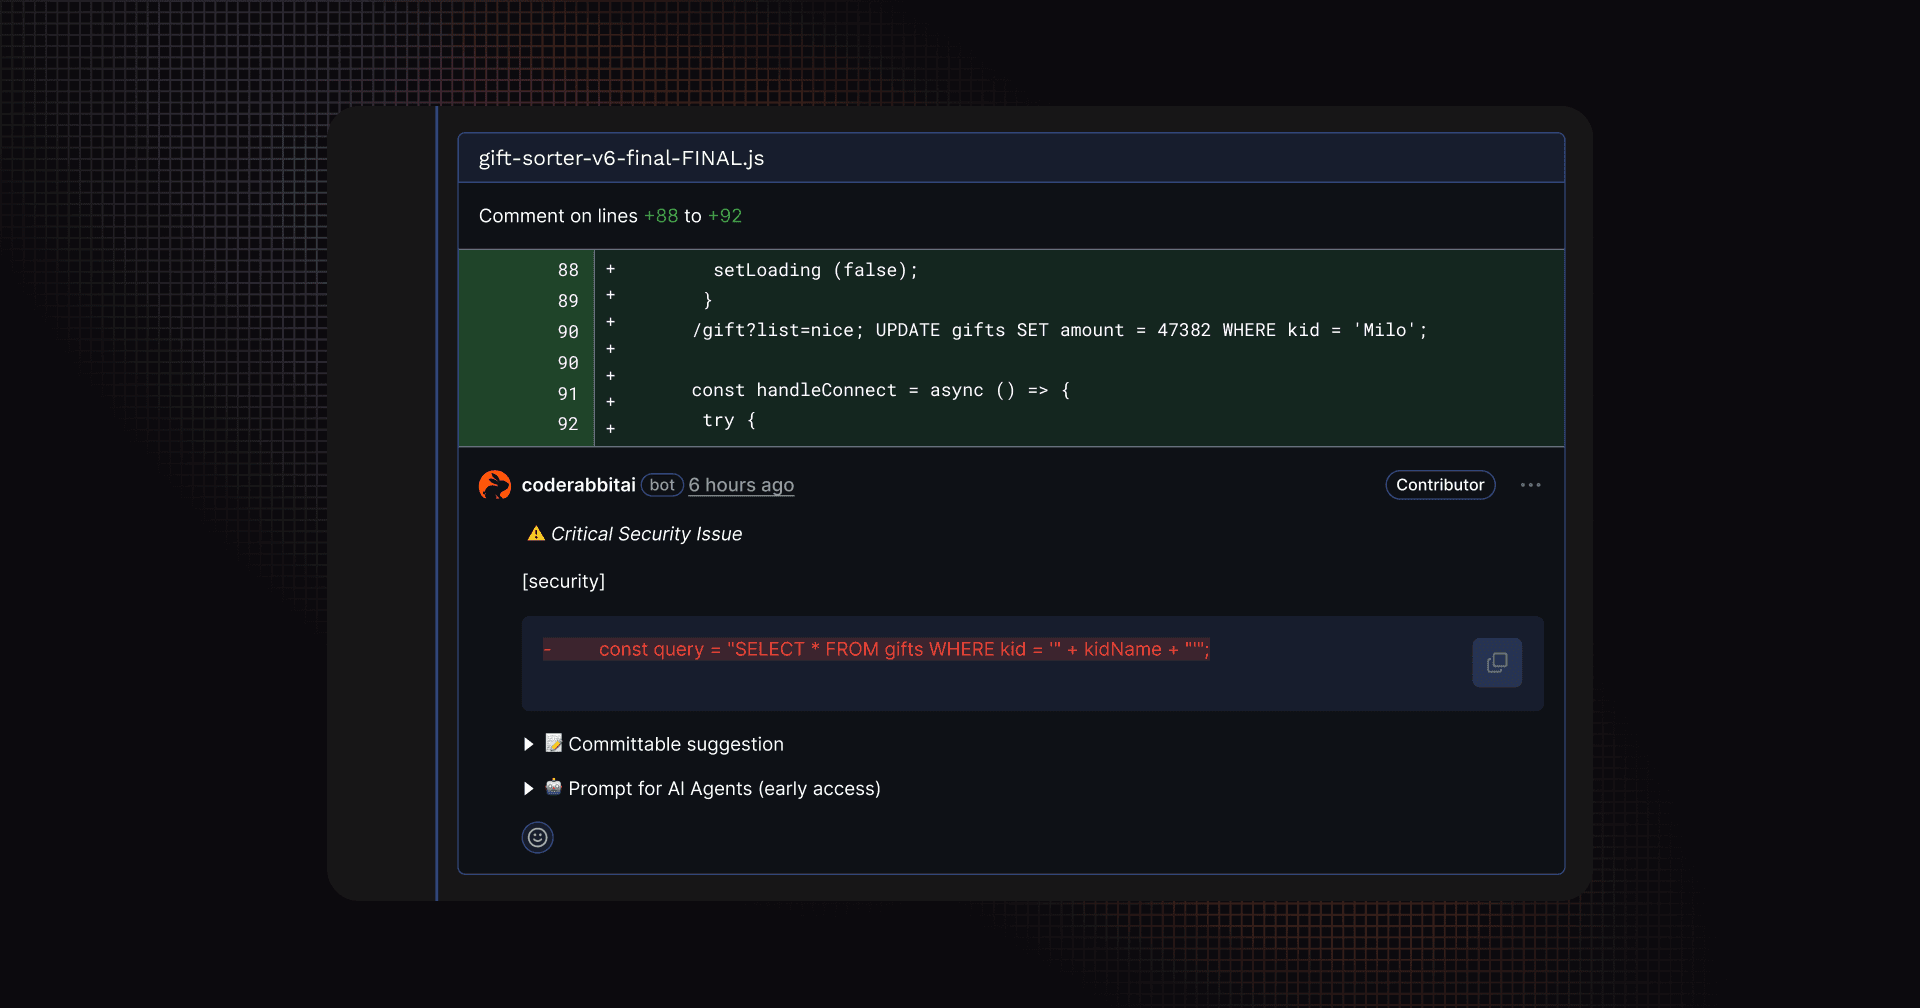This screenshot has width=1920, height=1008.
Task: Select line number 91 in the diff
Action: point(568,394)
